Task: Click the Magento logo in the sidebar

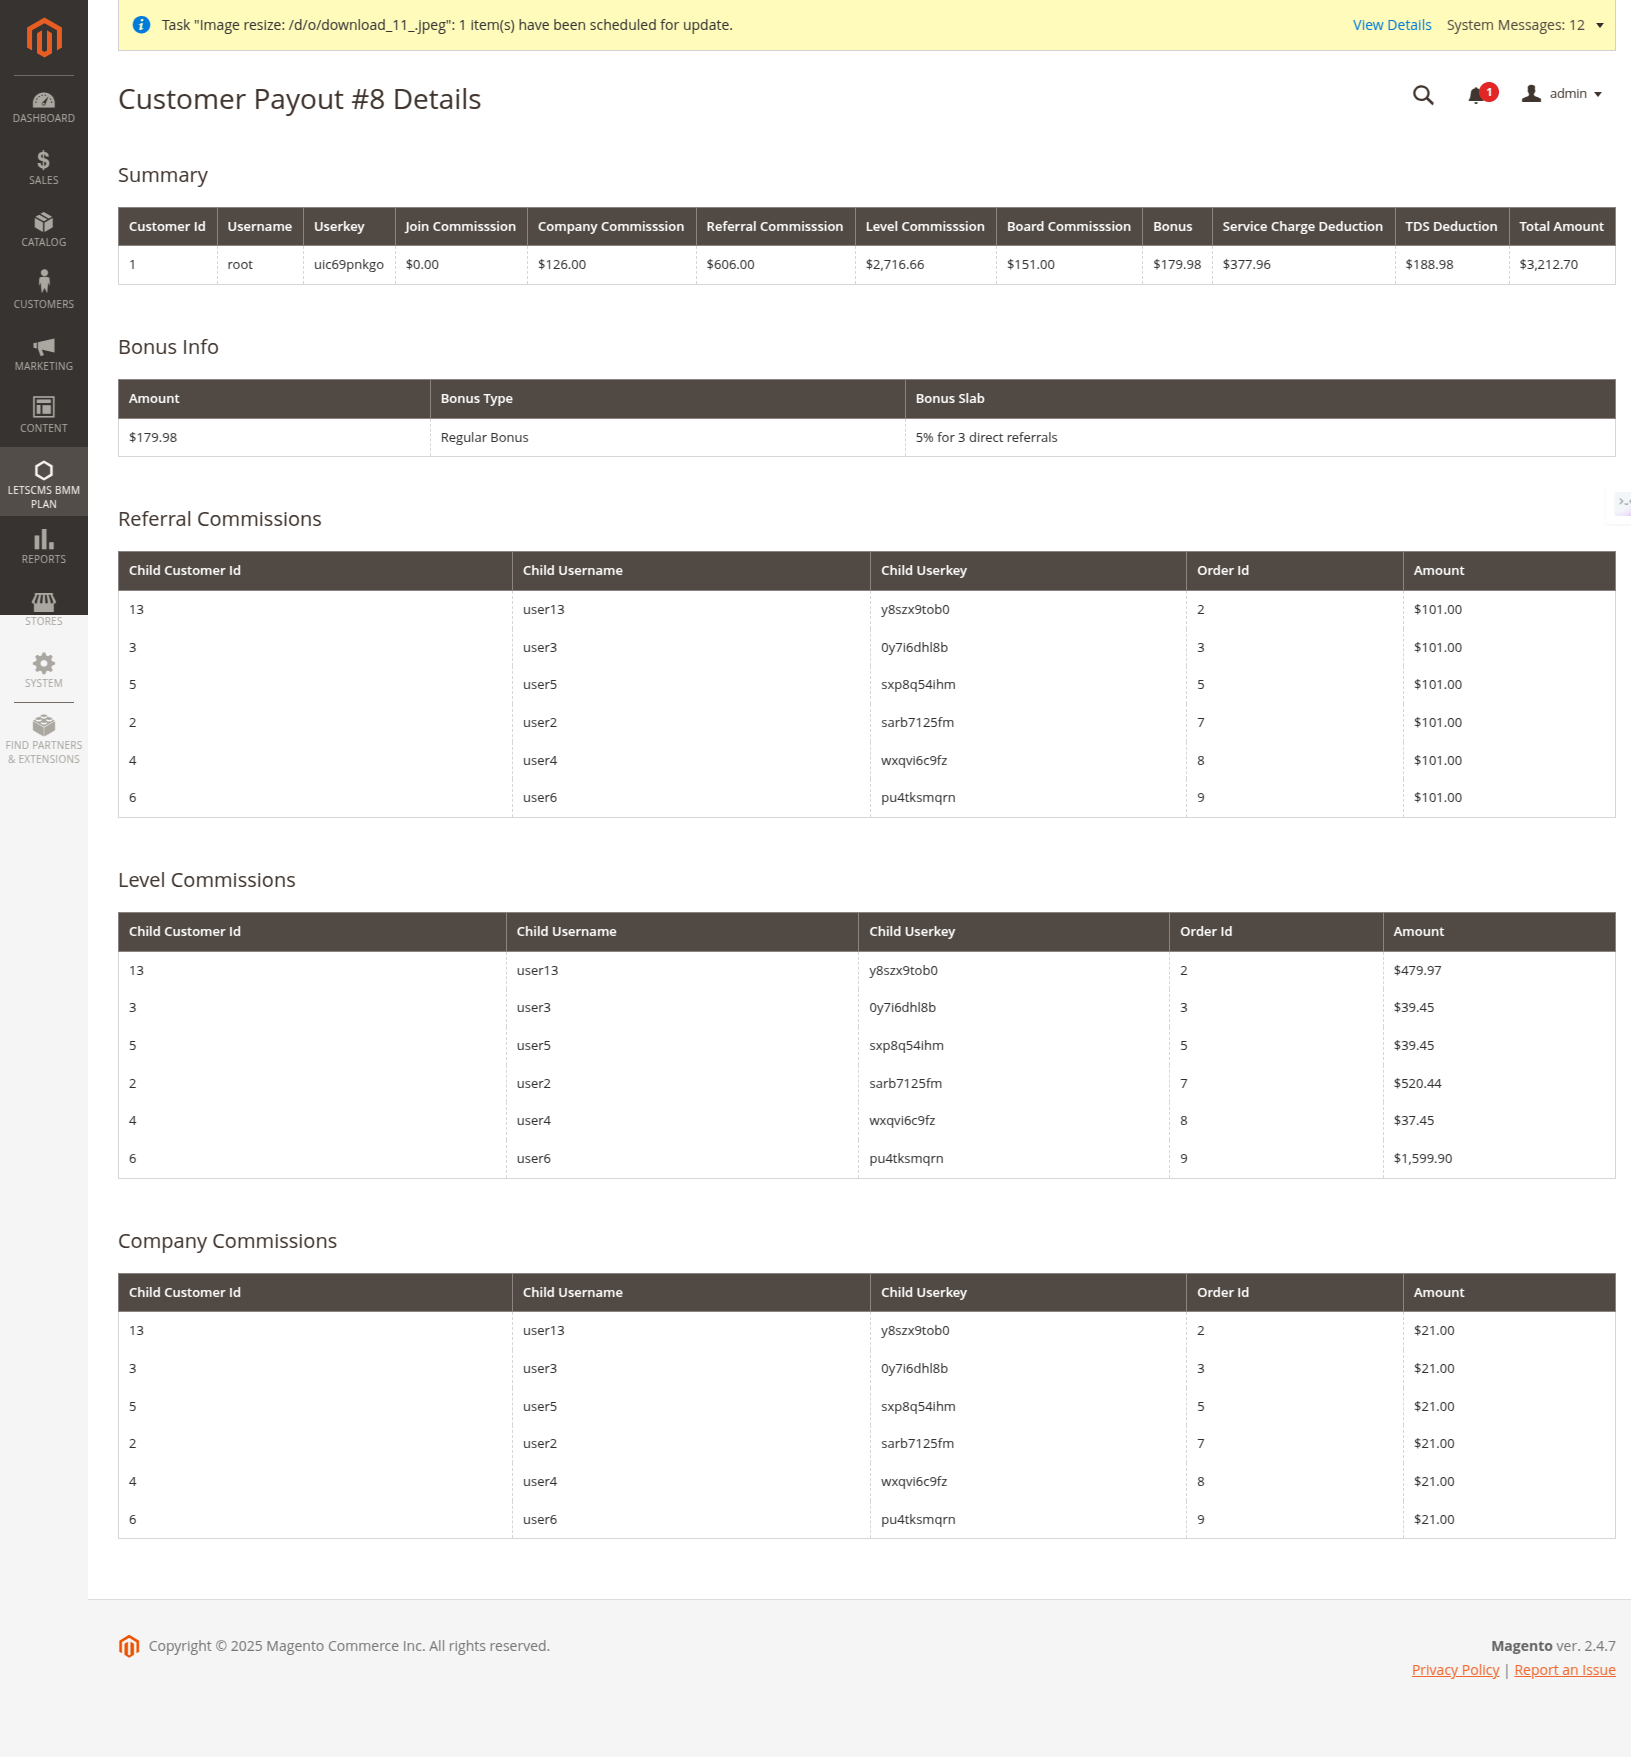Action: coord(43,38)
